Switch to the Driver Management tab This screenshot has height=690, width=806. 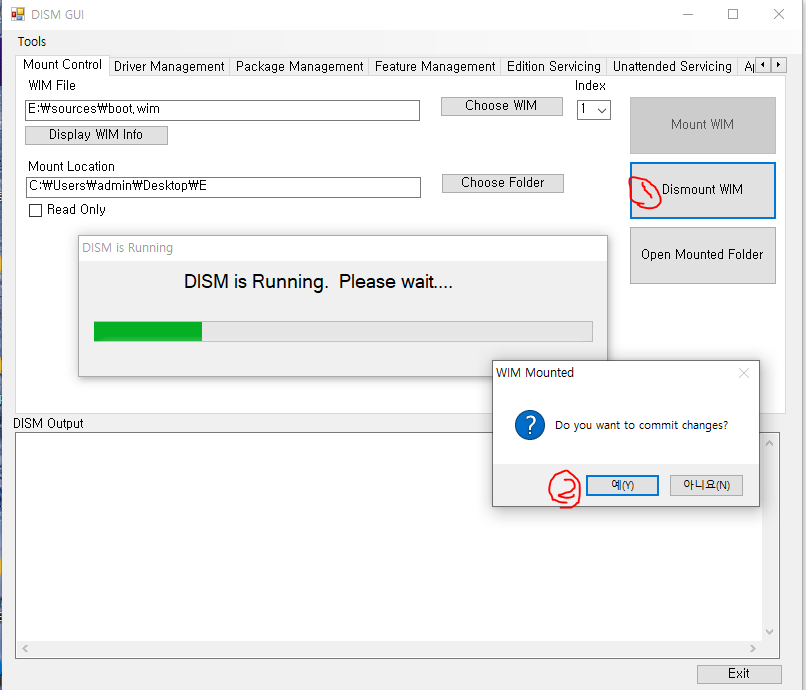pos(169,66)
